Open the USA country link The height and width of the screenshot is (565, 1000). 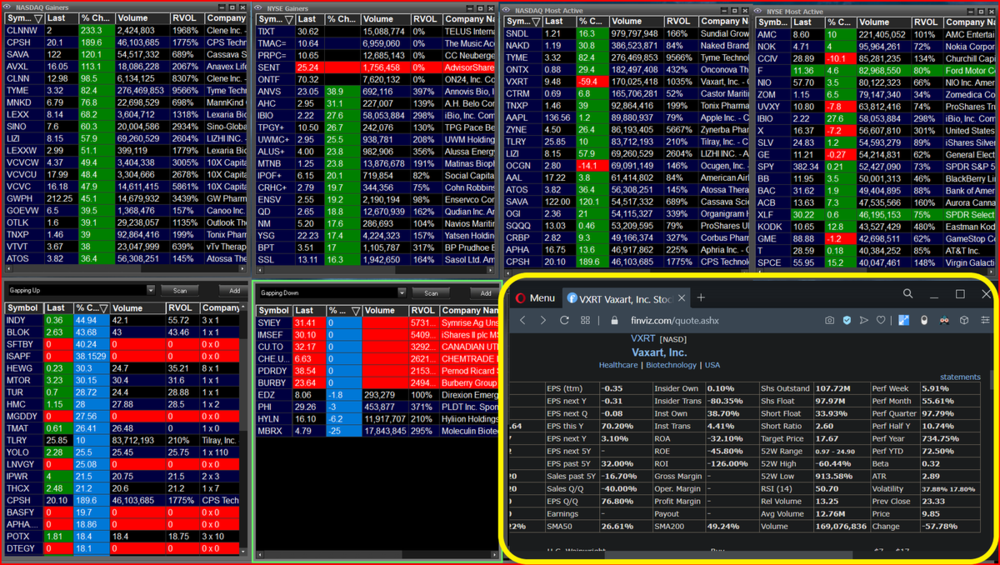[712, 365]
